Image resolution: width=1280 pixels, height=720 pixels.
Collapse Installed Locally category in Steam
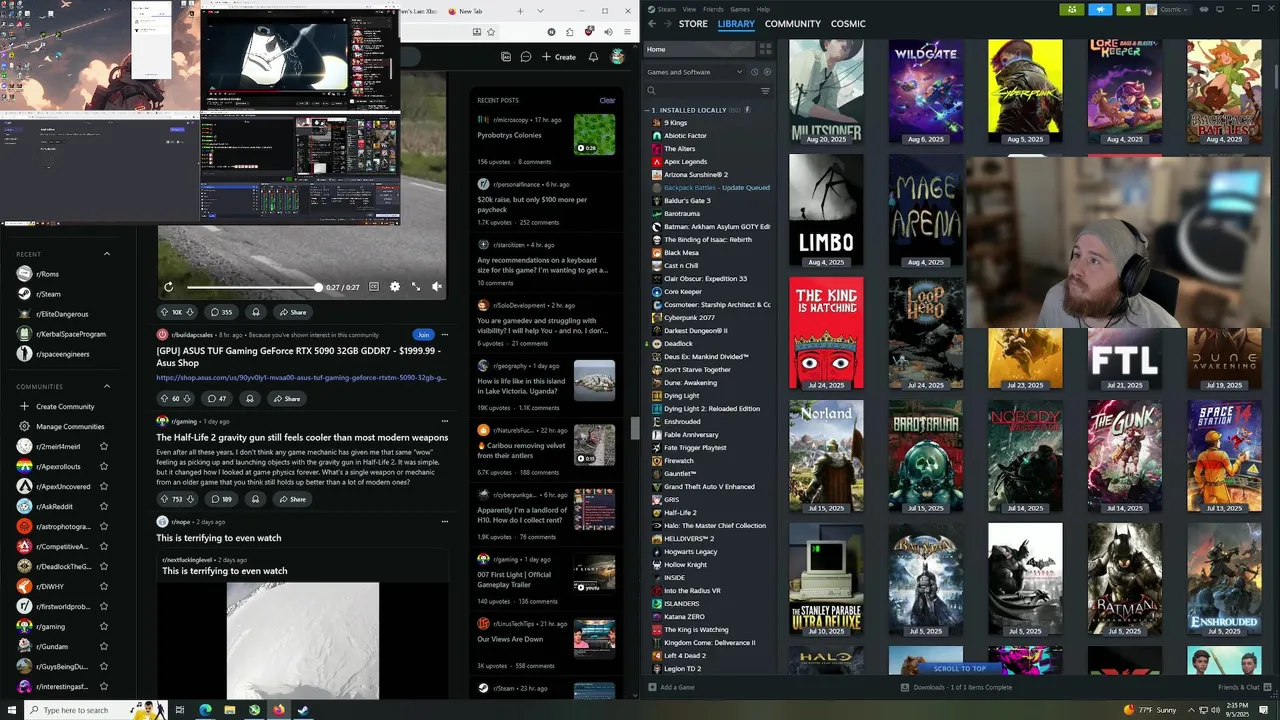click(x=648, y=110)
